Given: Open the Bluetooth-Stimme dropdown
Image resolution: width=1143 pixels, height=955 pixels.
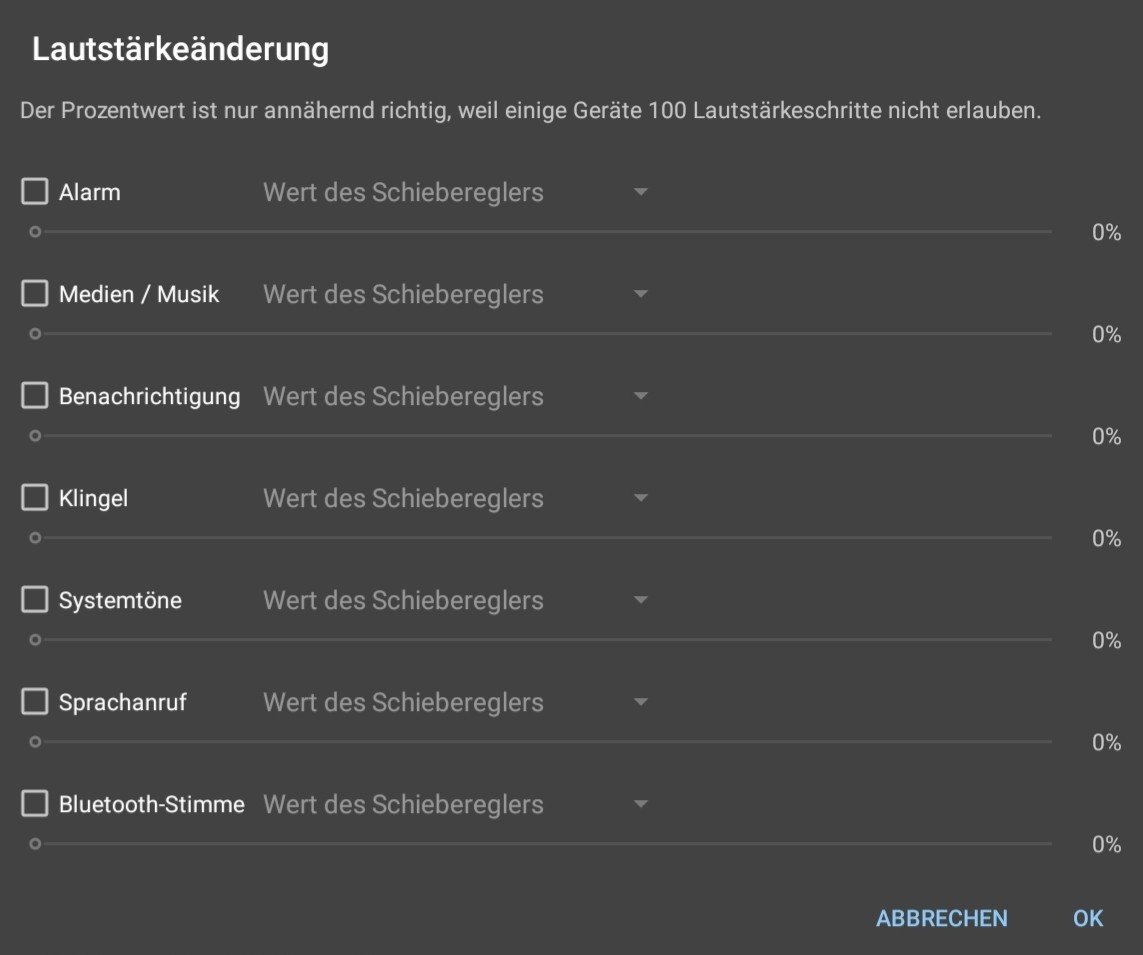Looking at the screenshot, I should pyautogui.click(x=456, y=804).
